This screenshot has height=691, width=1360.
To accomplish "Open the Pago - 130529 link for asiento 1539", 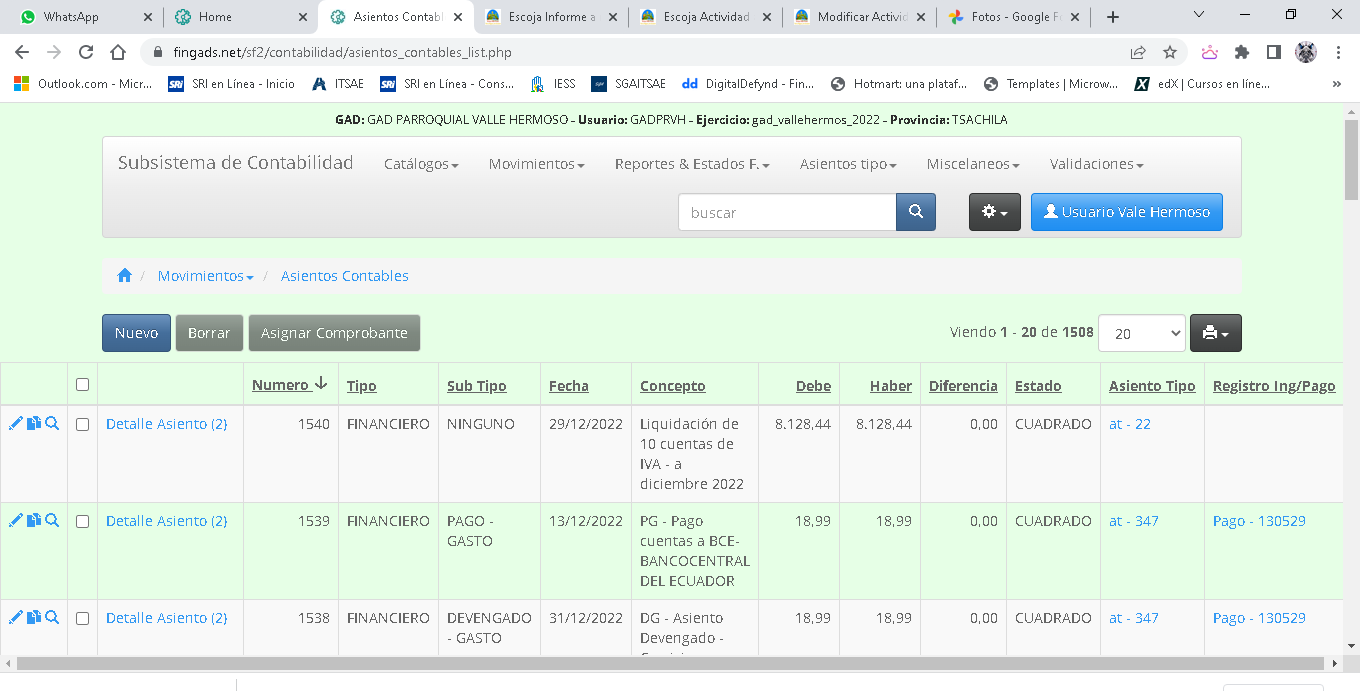I will click(1259, 521).
